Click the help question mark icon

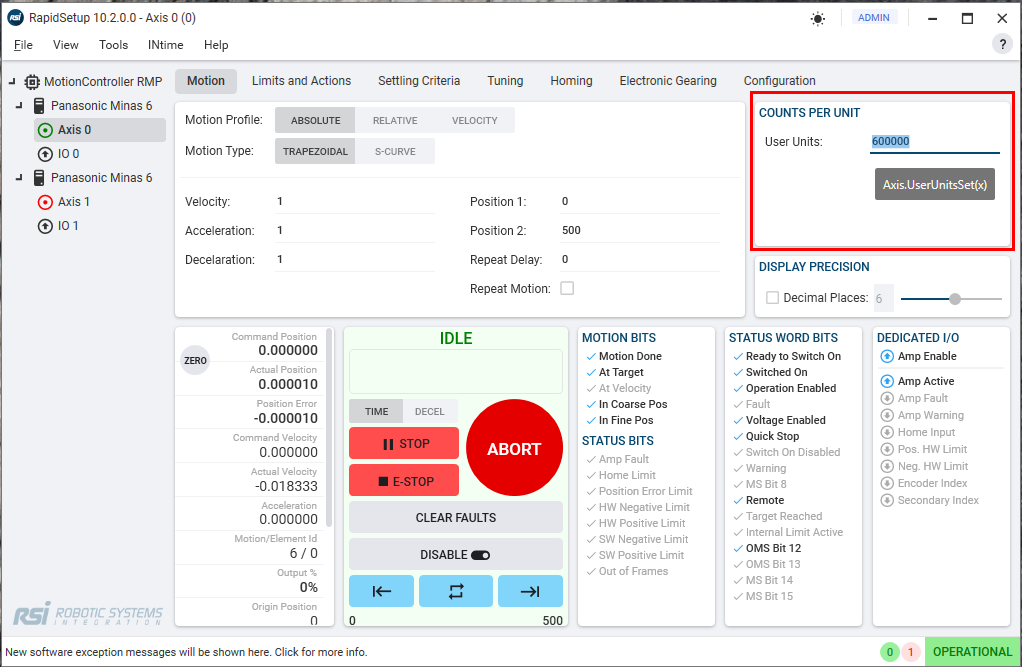coord(1001,44)
